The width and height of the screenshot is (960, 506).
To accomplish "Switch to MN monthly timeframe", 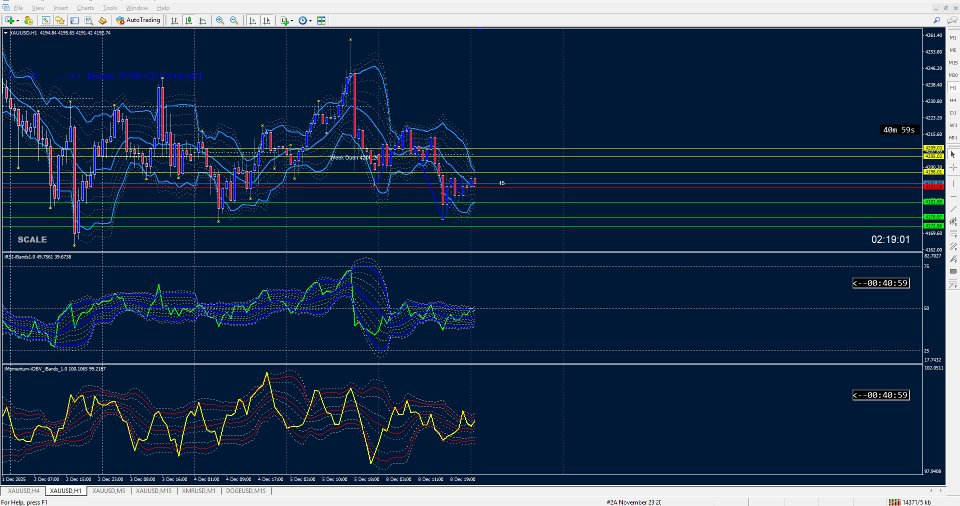I will [953, 138].
